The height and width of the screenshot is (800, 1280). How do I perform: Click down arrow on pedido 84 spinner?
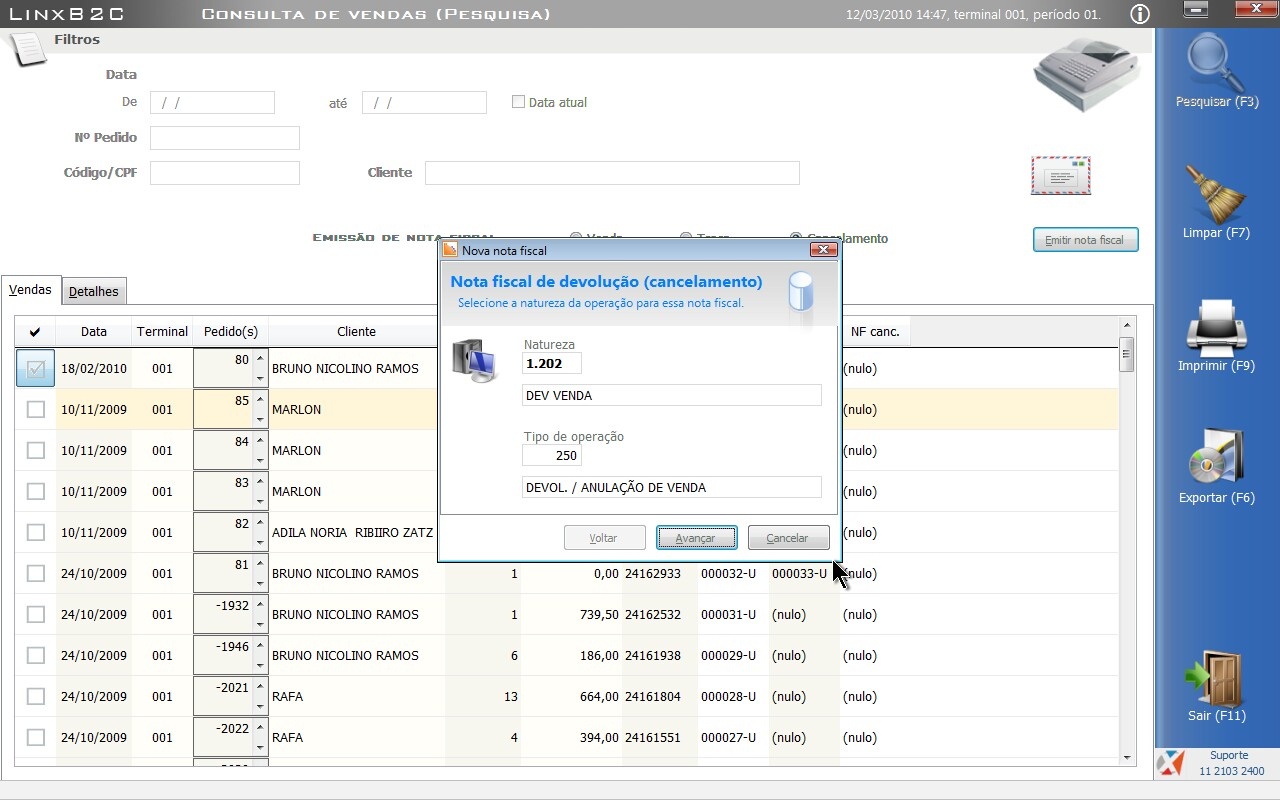pyautogui.click(x=260, y=460)
